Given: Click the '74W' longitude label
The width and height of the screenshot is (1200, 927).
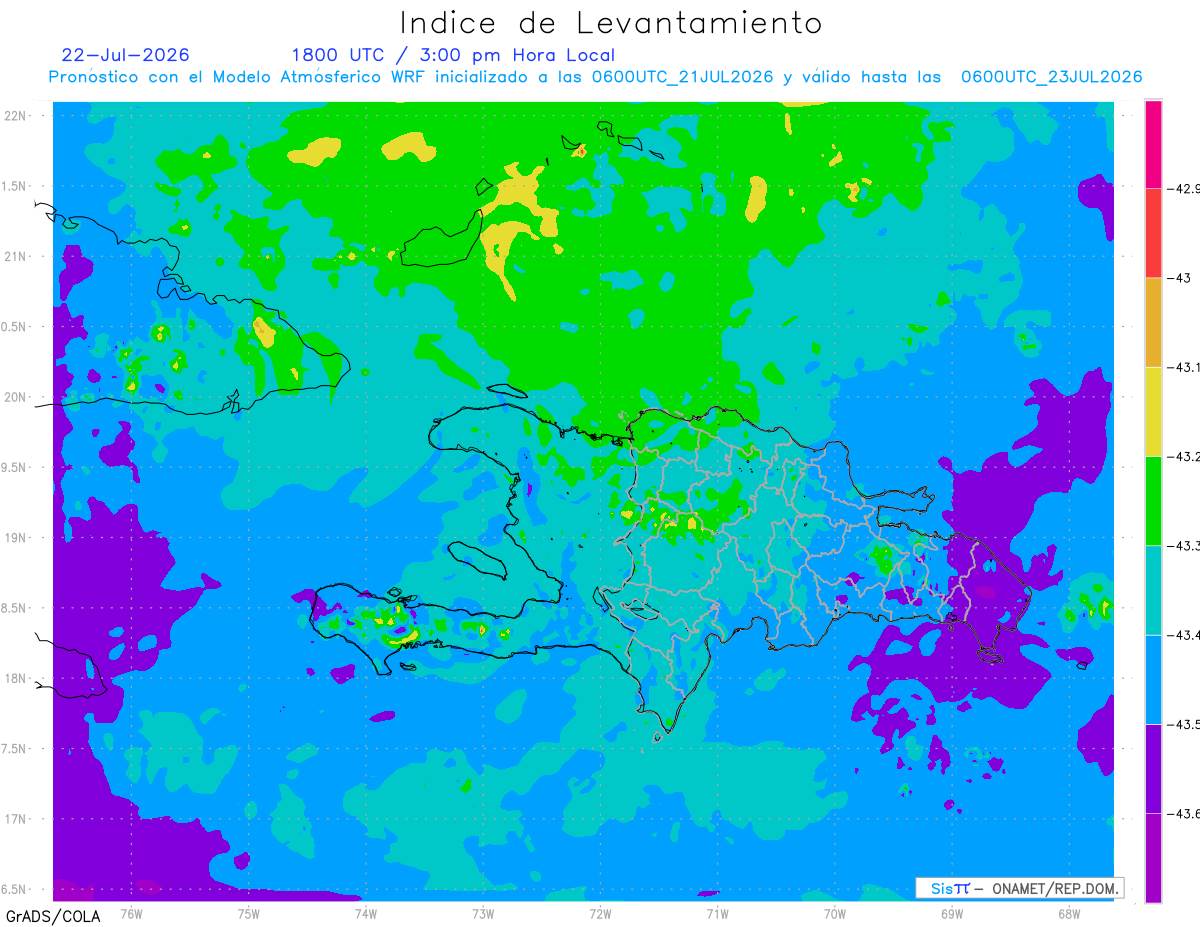Looking at the screenshot, I should pyautogui.click(x=366, y=913).
